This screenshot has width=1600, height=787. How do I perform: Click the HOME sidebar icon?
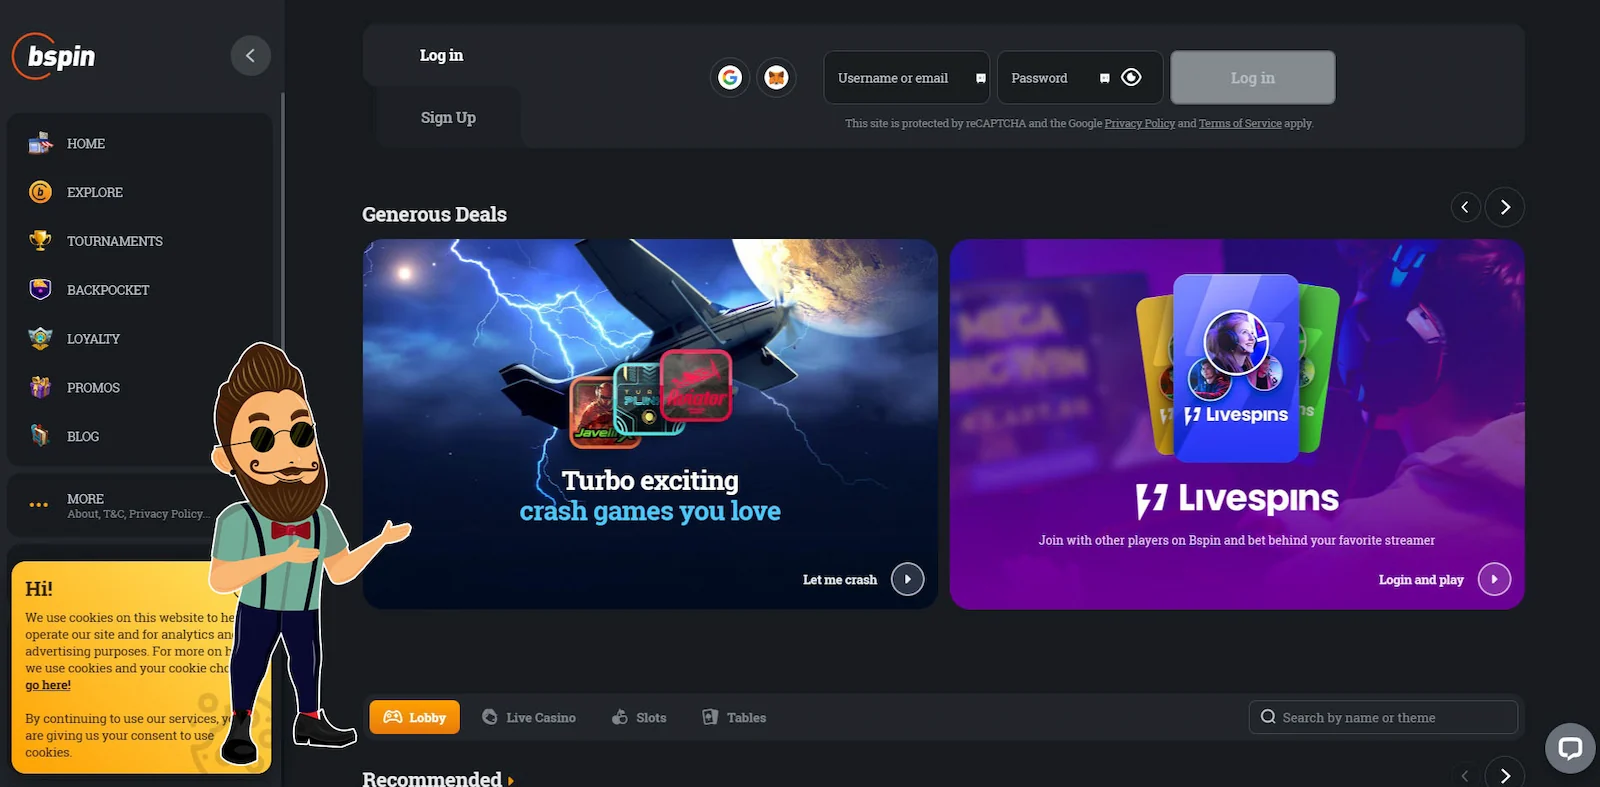point(40,143)
